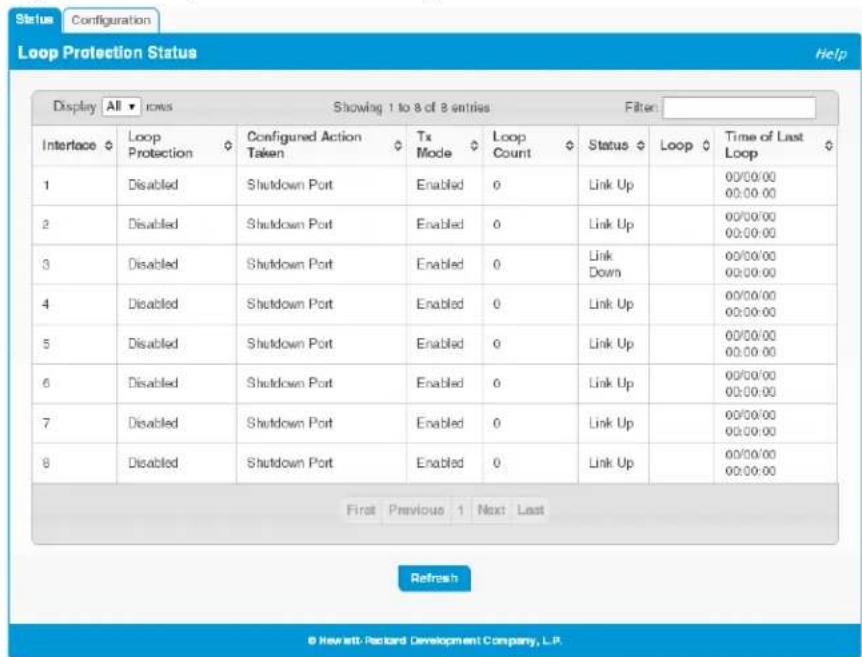Viewport: 862px width, 657px height.
Task: Switch to the Configuration tab
Action: [111, 20]
